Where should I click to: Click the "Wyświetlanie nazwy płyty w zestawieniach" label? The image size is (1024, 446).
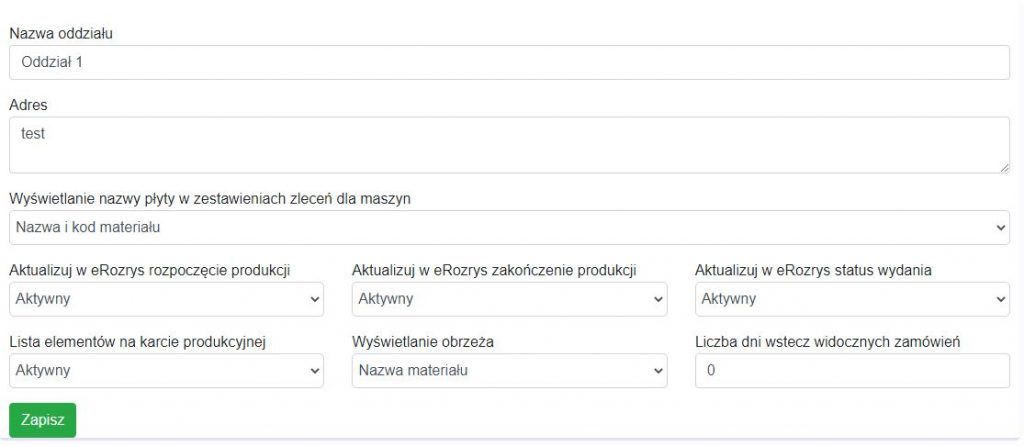point(210,198)
